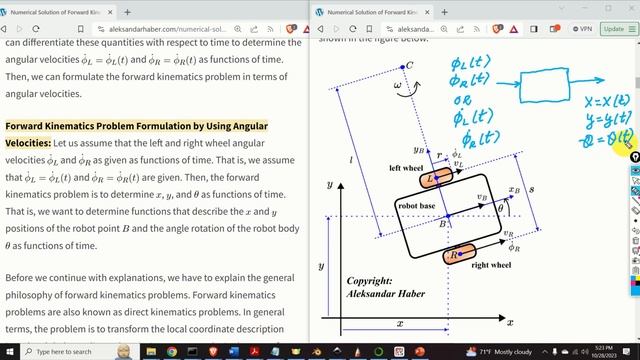This screenshot has height=360, width=640.
Task: Toggle ink visibility with Epic Pen eye icon
Action: tap(636, 170)
